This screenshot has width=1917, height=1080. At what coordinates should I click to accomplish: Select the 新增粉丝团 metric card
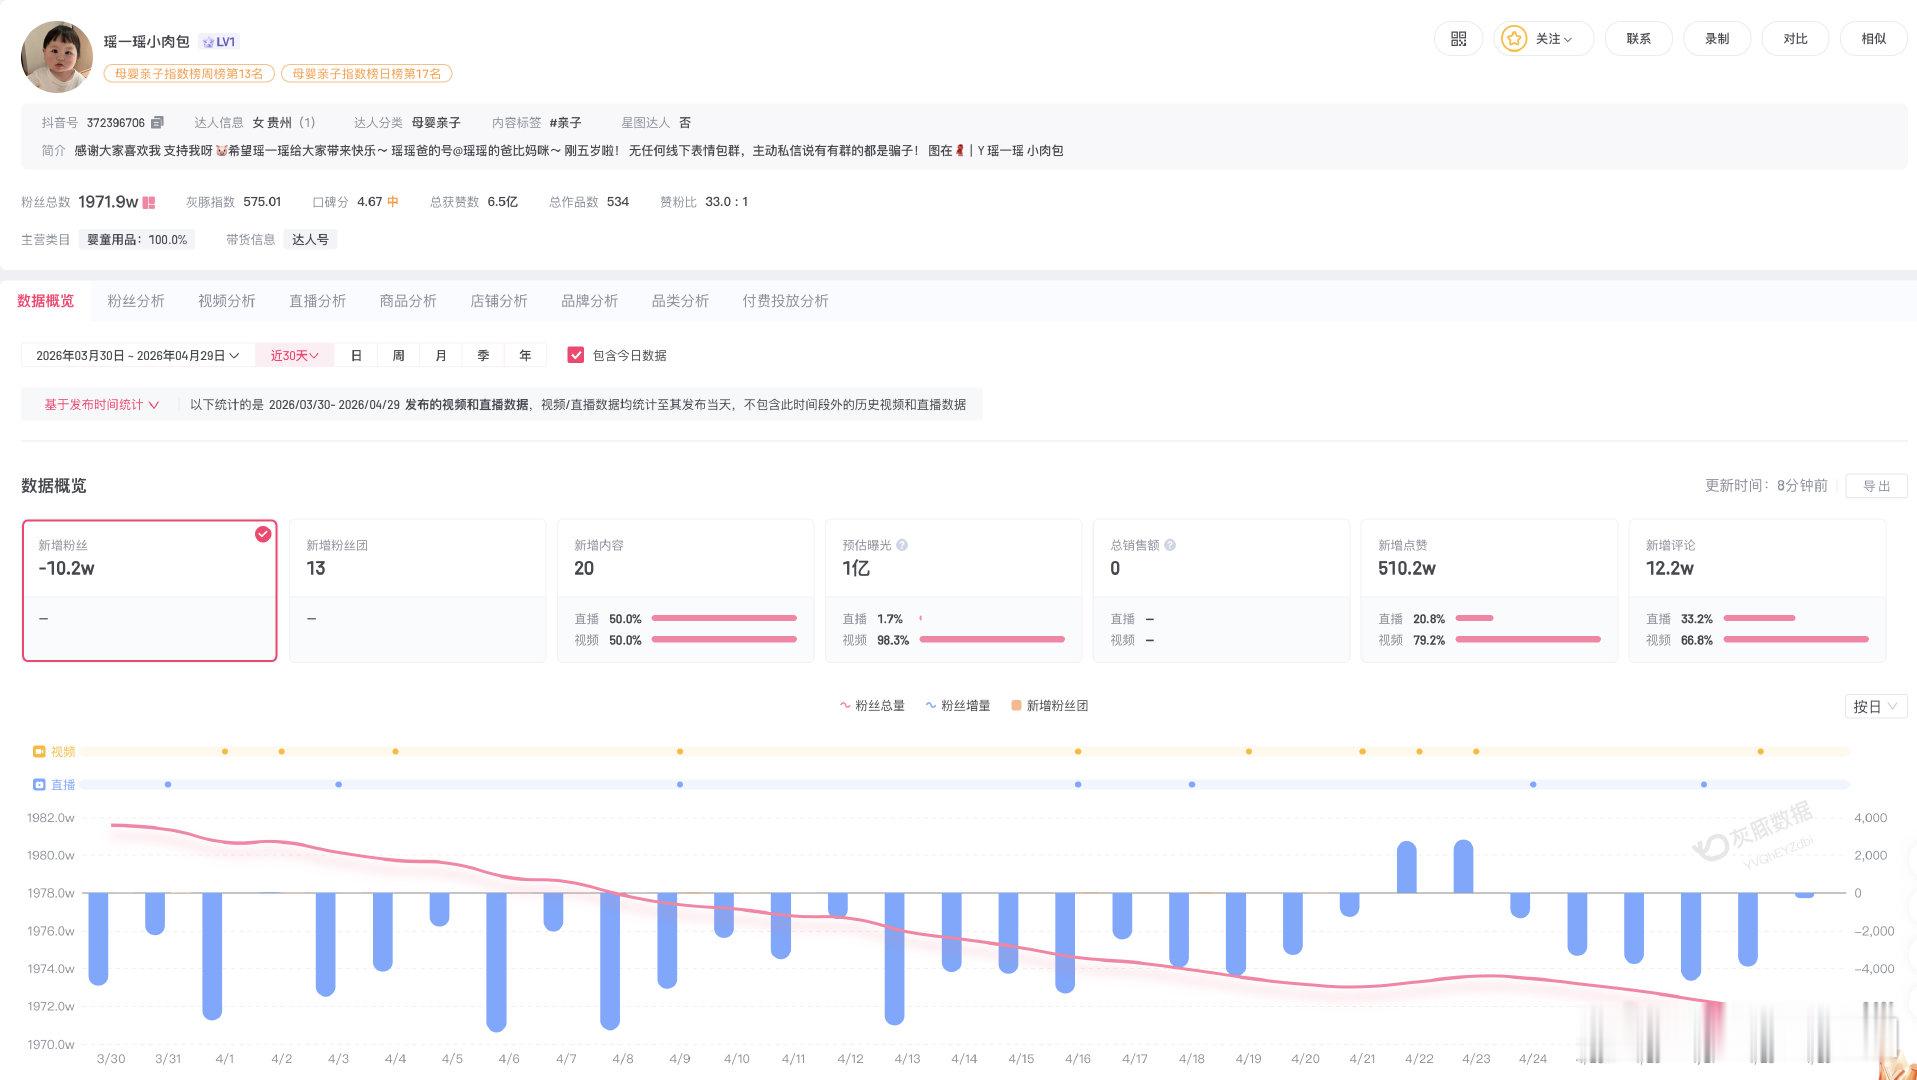[417, 590]
